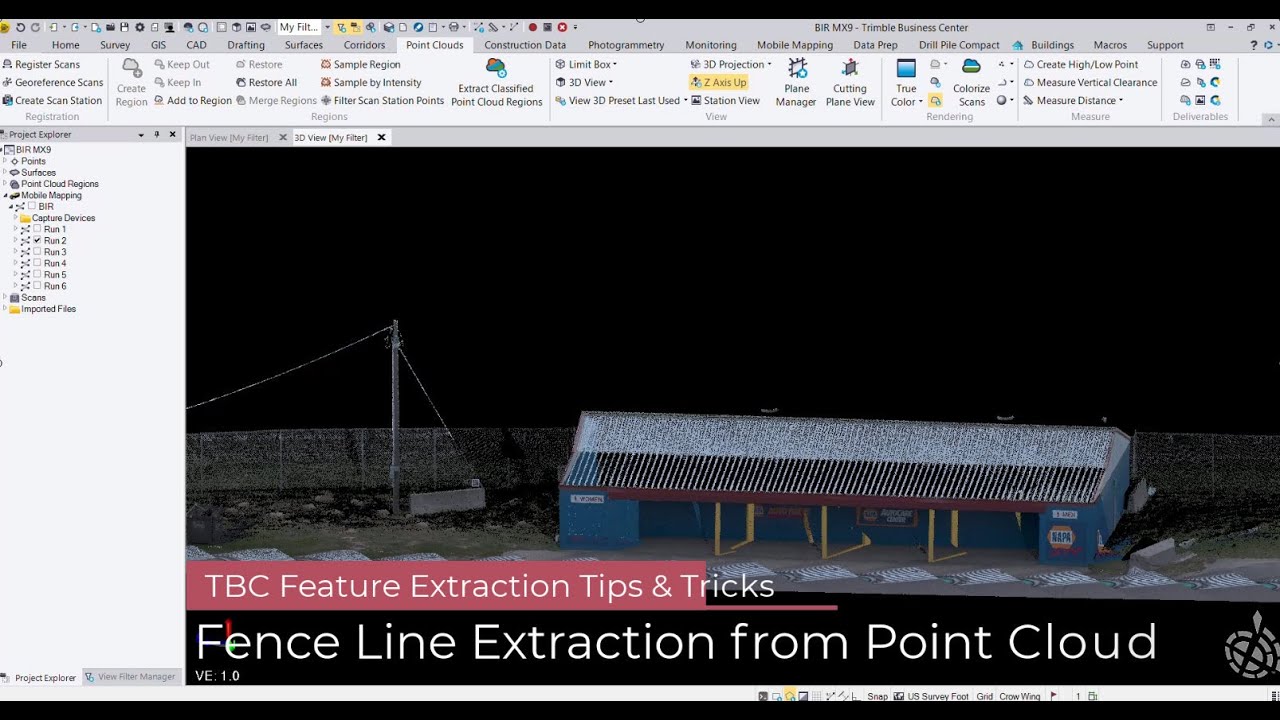Close the Project Explorer panel
Viewport: 1280px width, 720px height.
point(172,134)
